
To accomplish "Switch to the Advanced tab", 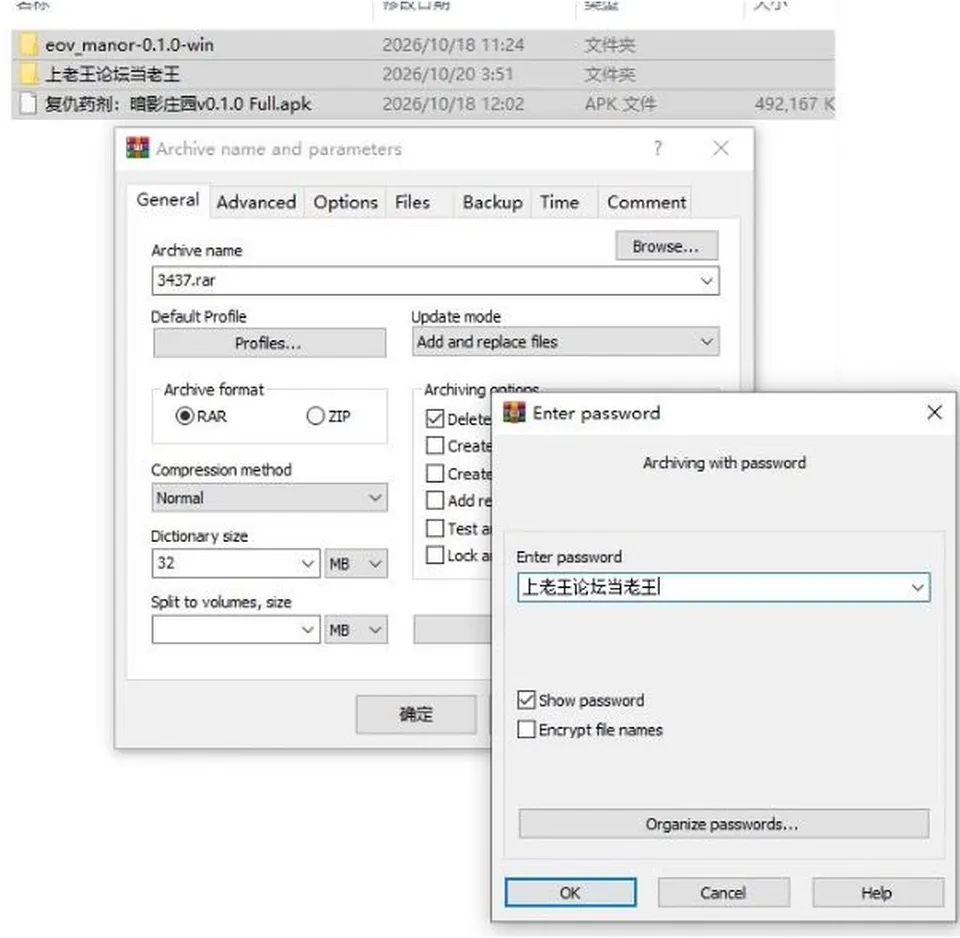I will pyautogui.click(x=256, y=202).
